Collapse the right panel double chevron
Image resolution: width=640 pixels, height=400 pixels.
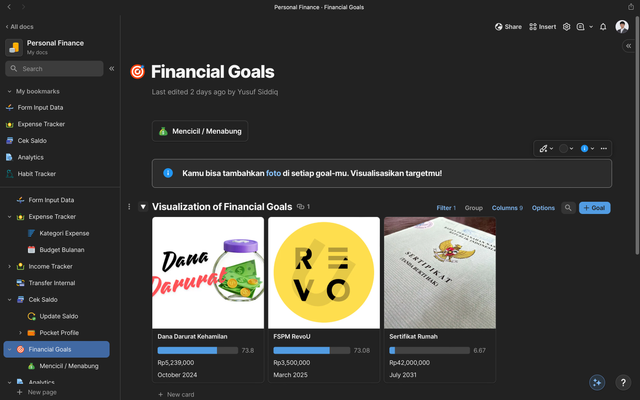(629, 46)
